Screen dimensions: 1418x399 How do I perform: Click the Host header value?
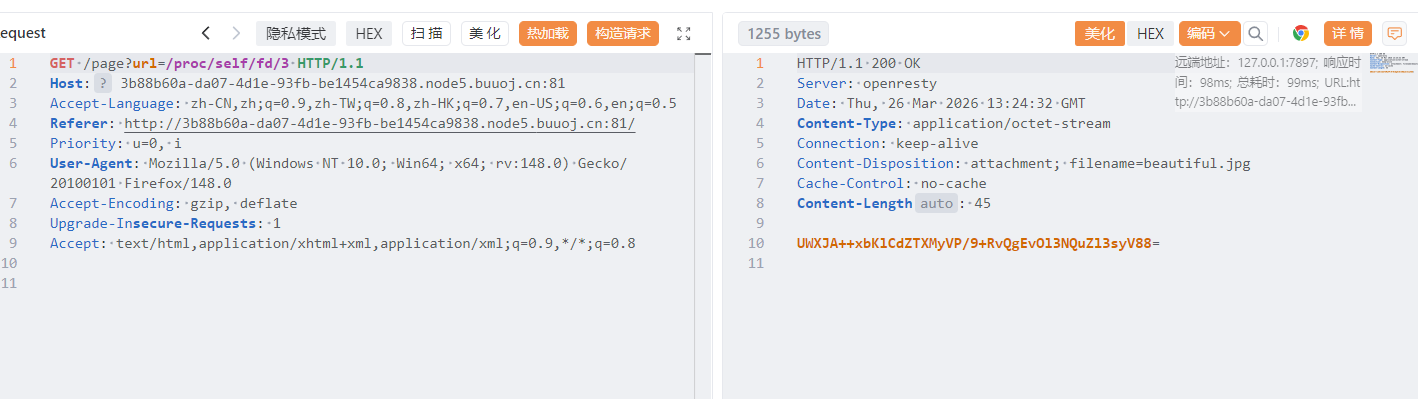tap(343, 83)
